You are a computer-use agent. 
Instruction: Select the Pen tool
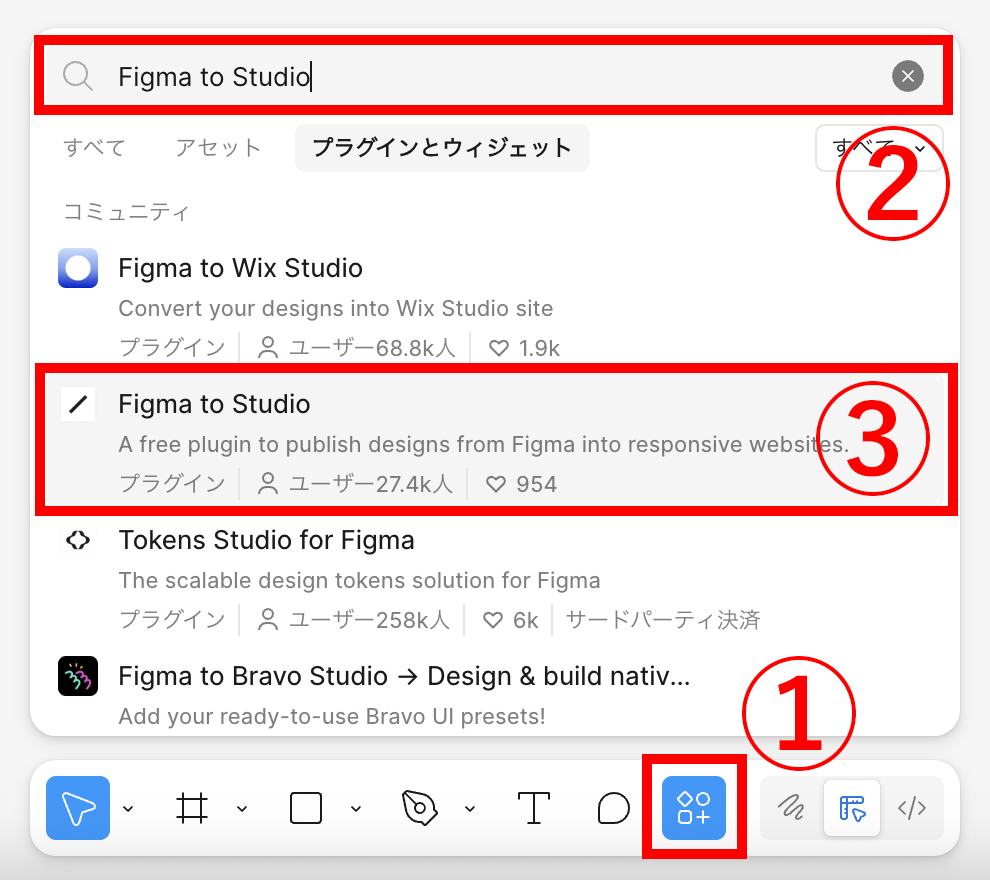coord(420,808)
